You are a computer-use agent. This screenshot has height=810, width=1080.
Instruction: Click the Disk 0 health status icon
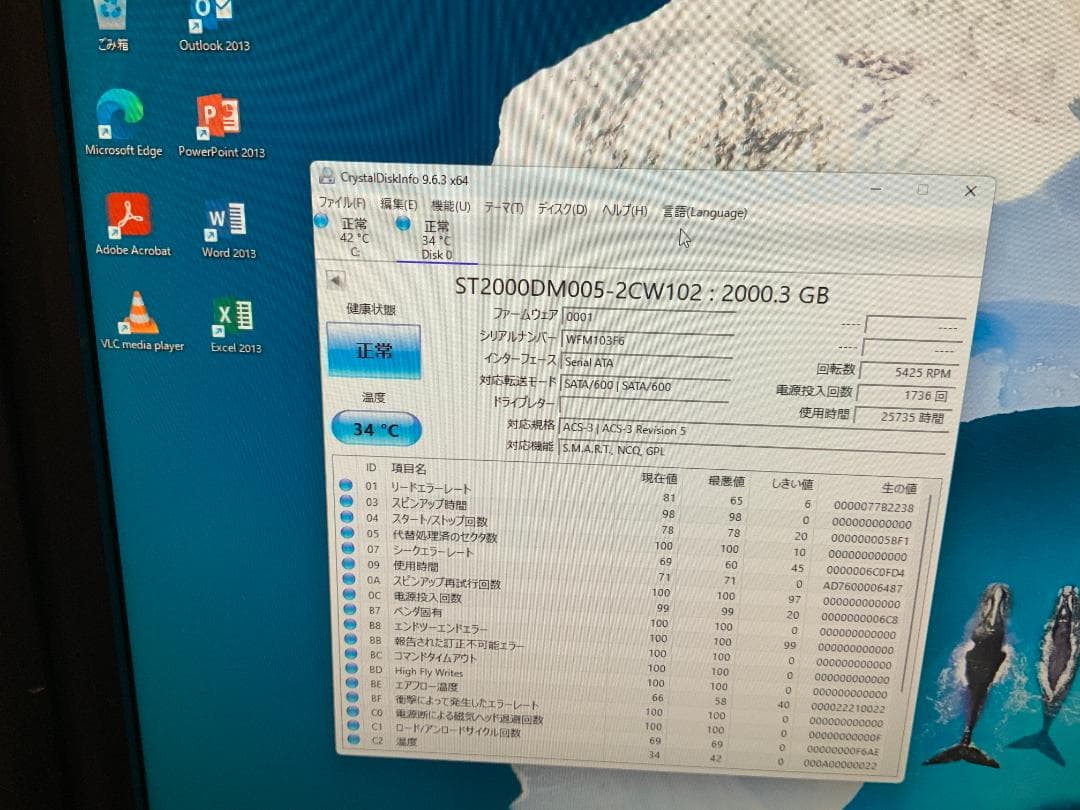403,225
